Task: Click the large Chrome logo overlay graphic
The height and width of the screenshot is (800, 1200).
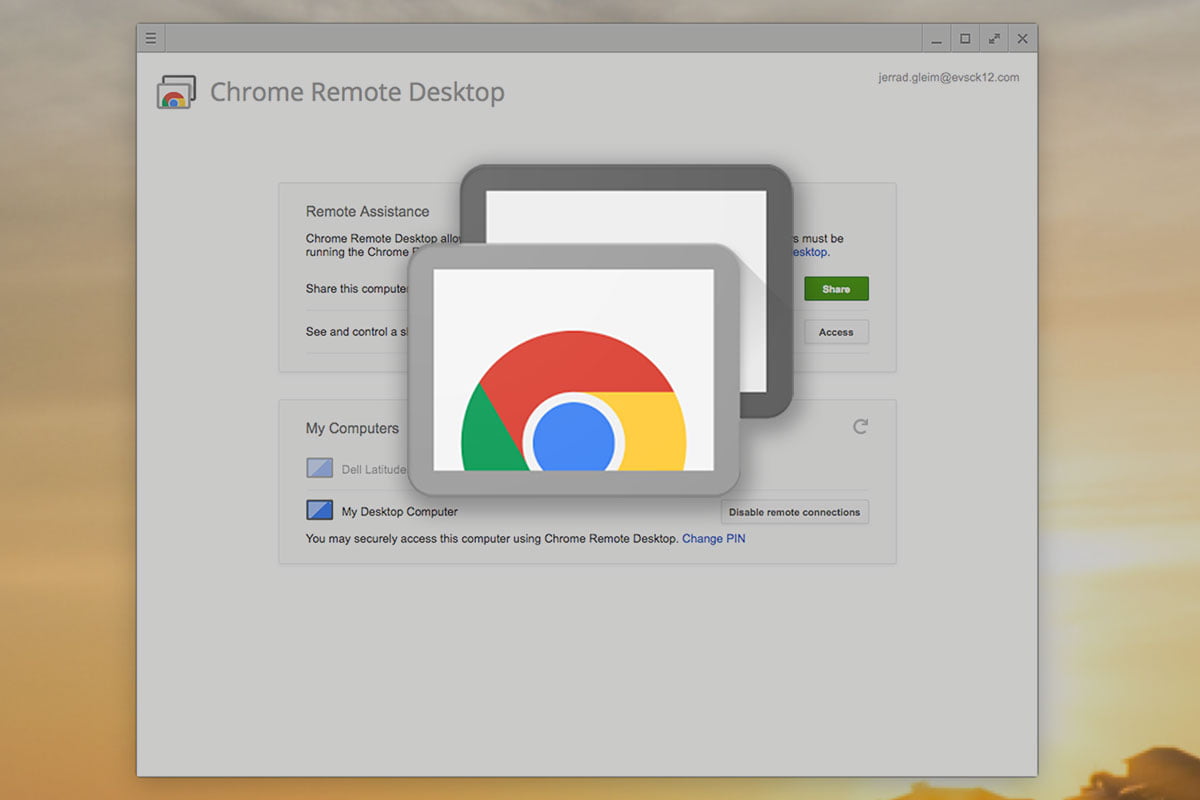Action: coord(573,400)
